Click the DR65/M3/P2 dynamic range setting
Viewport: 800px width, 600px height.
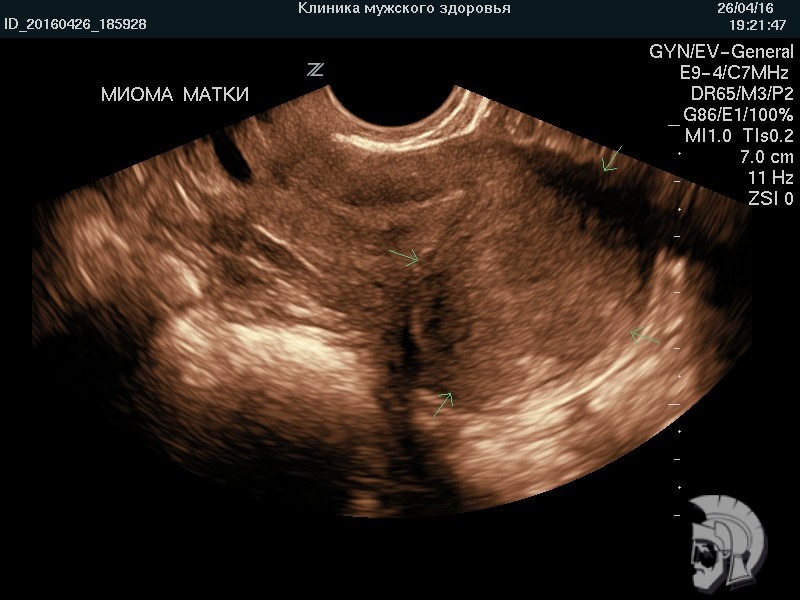coord(734,94)
